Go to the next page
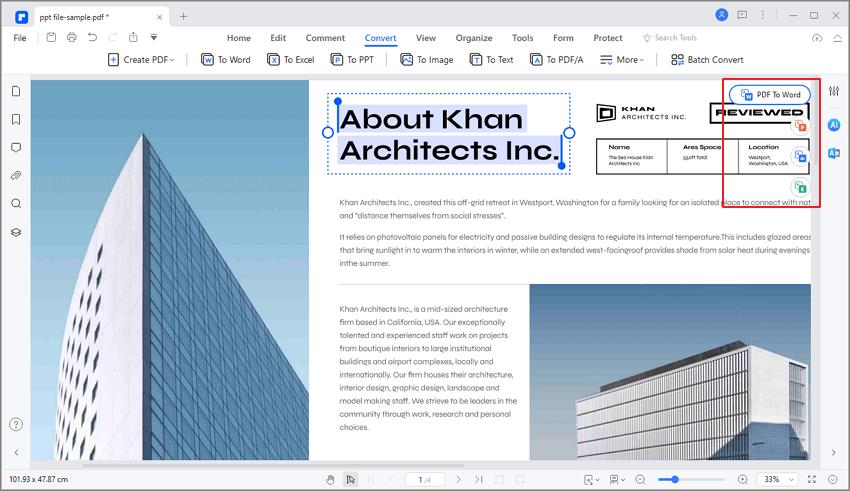 point(458,480)
